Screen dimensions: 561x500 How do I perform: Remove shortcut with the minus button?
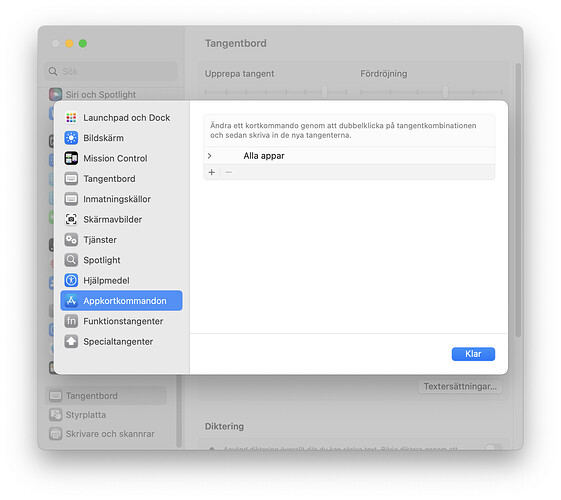pos(228,172)
